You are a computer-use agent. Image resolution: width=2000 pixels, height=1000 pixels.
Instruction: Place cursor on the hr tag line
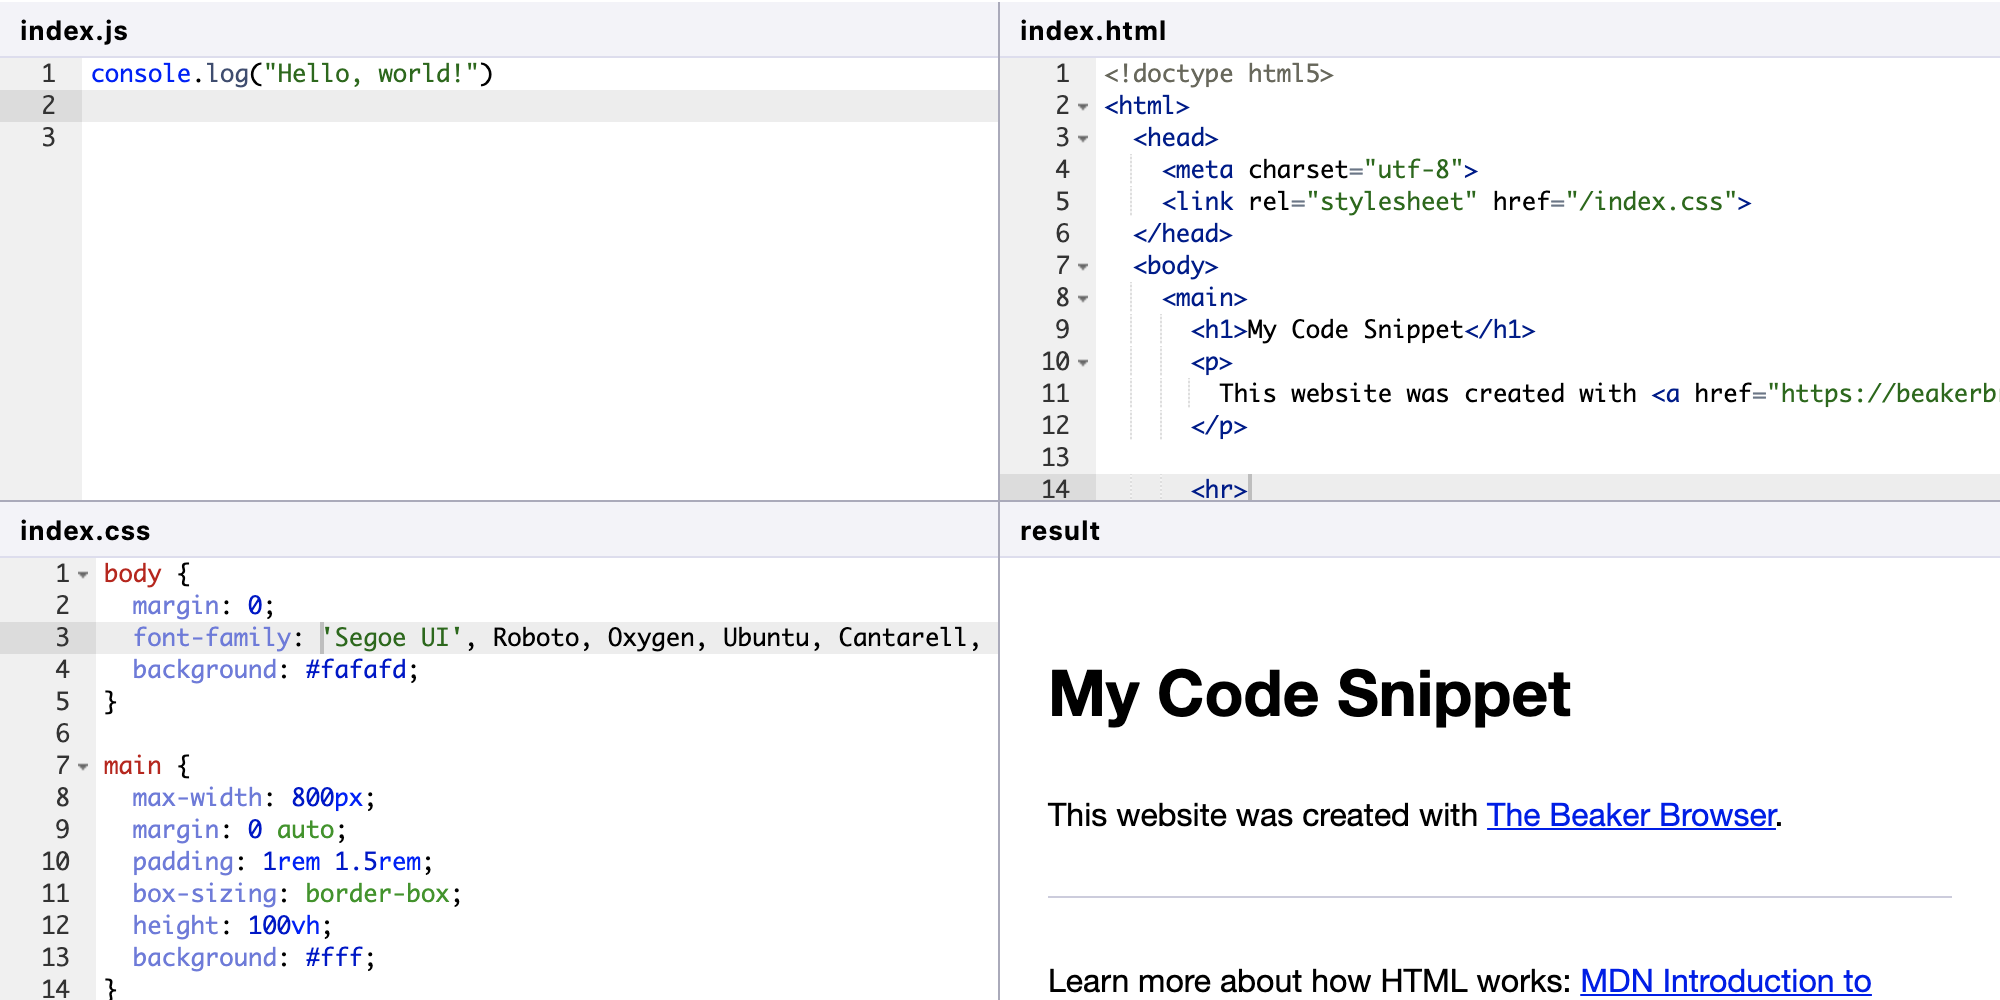pyautogui.click(x=1218, y=489)
